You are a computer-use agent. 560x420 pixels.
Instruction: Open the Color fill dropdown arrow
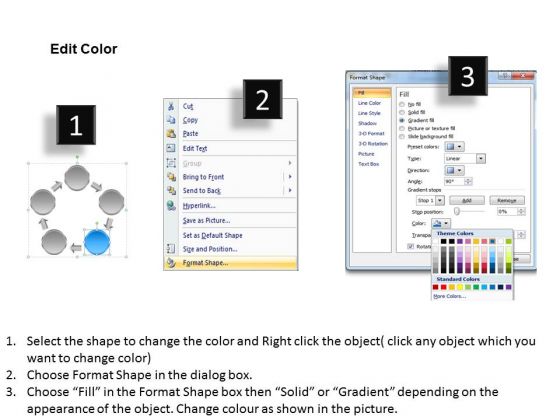click(446, 224)
